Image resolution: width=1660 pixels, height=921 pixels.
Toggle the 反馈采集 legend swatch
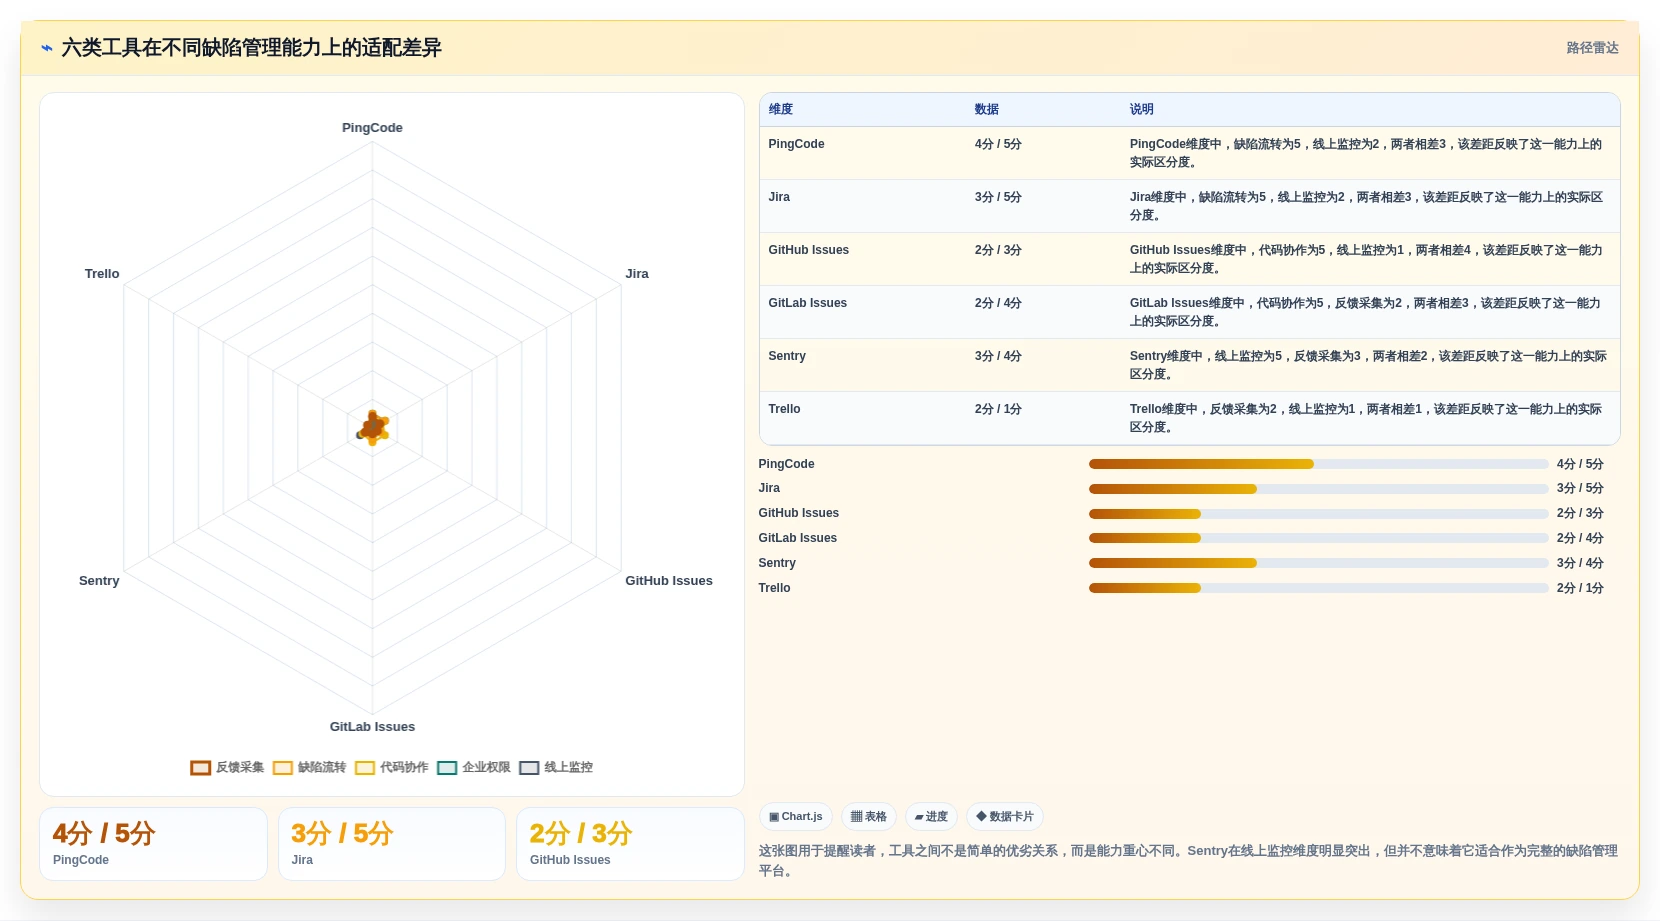(x=201, y=768)
